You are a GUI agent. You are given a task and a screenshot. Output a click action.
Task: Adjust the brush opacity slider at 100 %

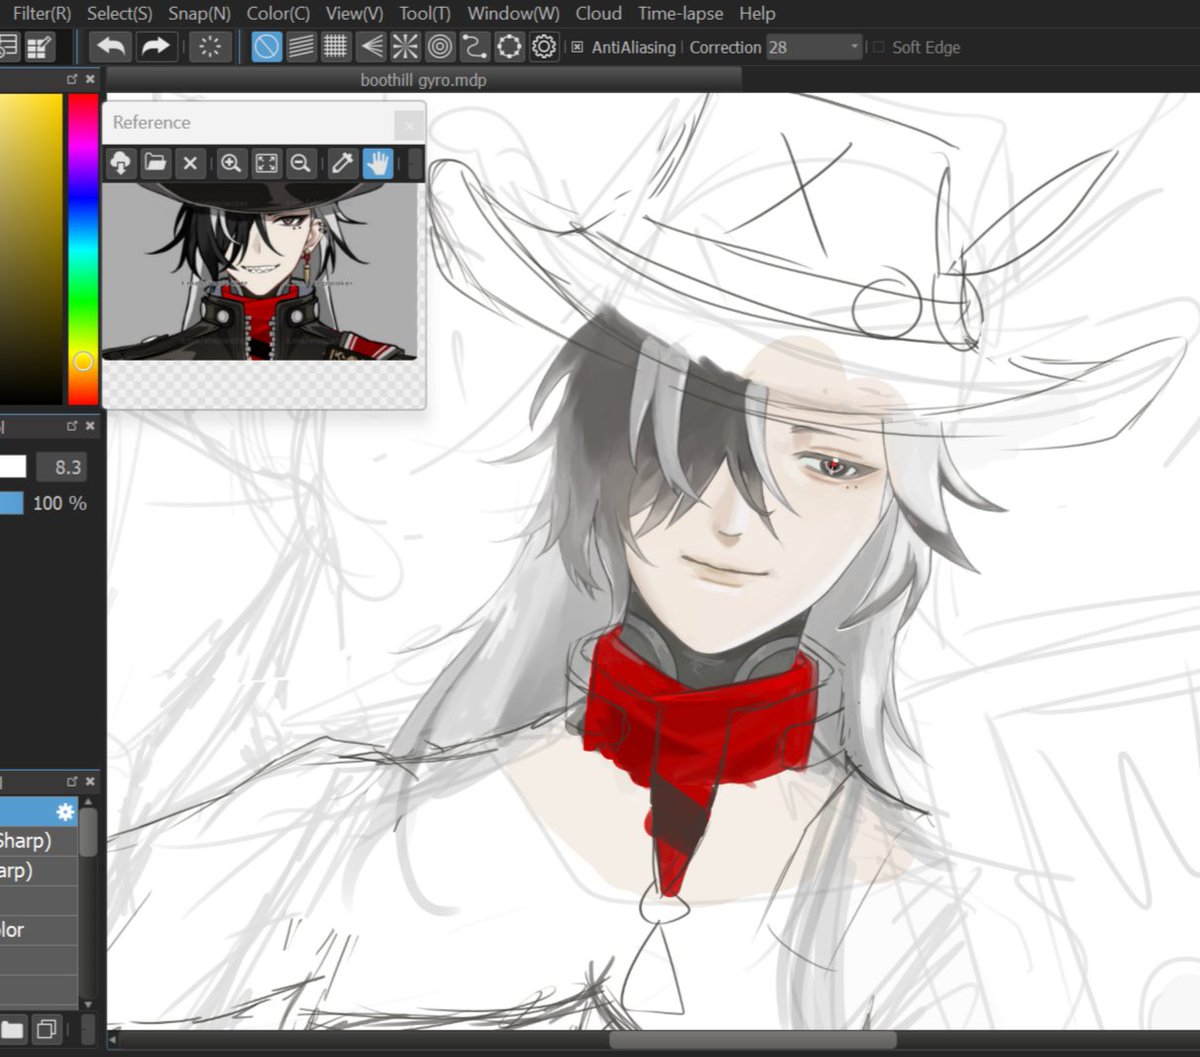click(11, 503)
